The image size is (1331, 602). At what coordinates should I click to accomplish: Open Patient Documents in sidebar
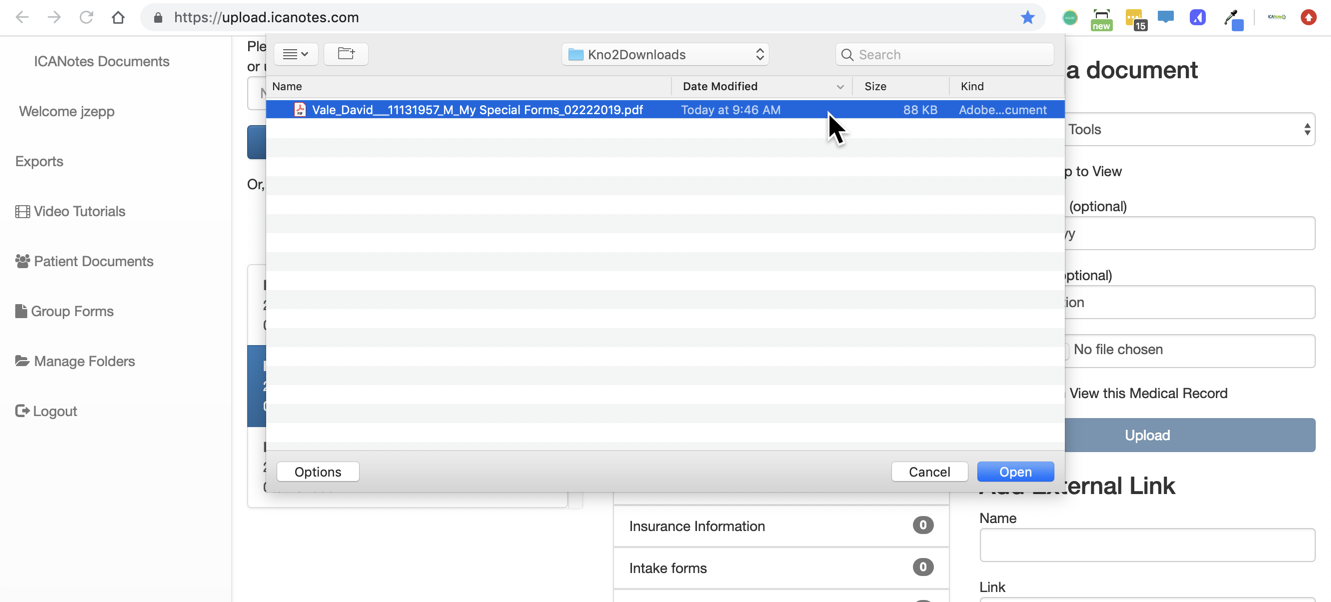(x=93, y=261)
